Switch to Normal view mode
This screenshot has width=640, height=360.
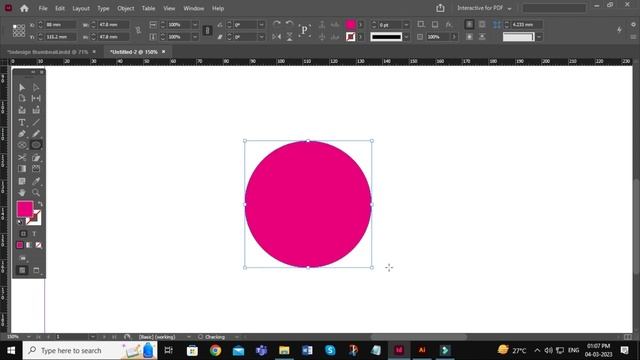(x=22, y=270)
